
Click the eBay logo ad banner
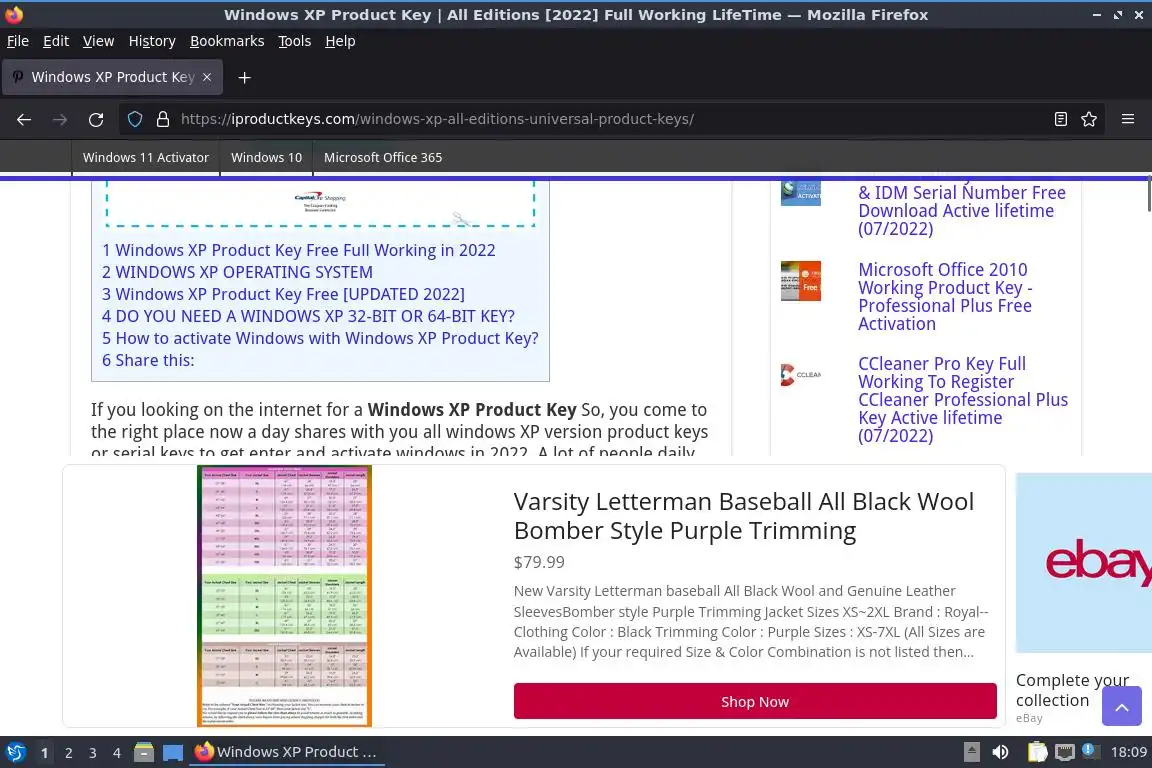(x=1084, y=563)
